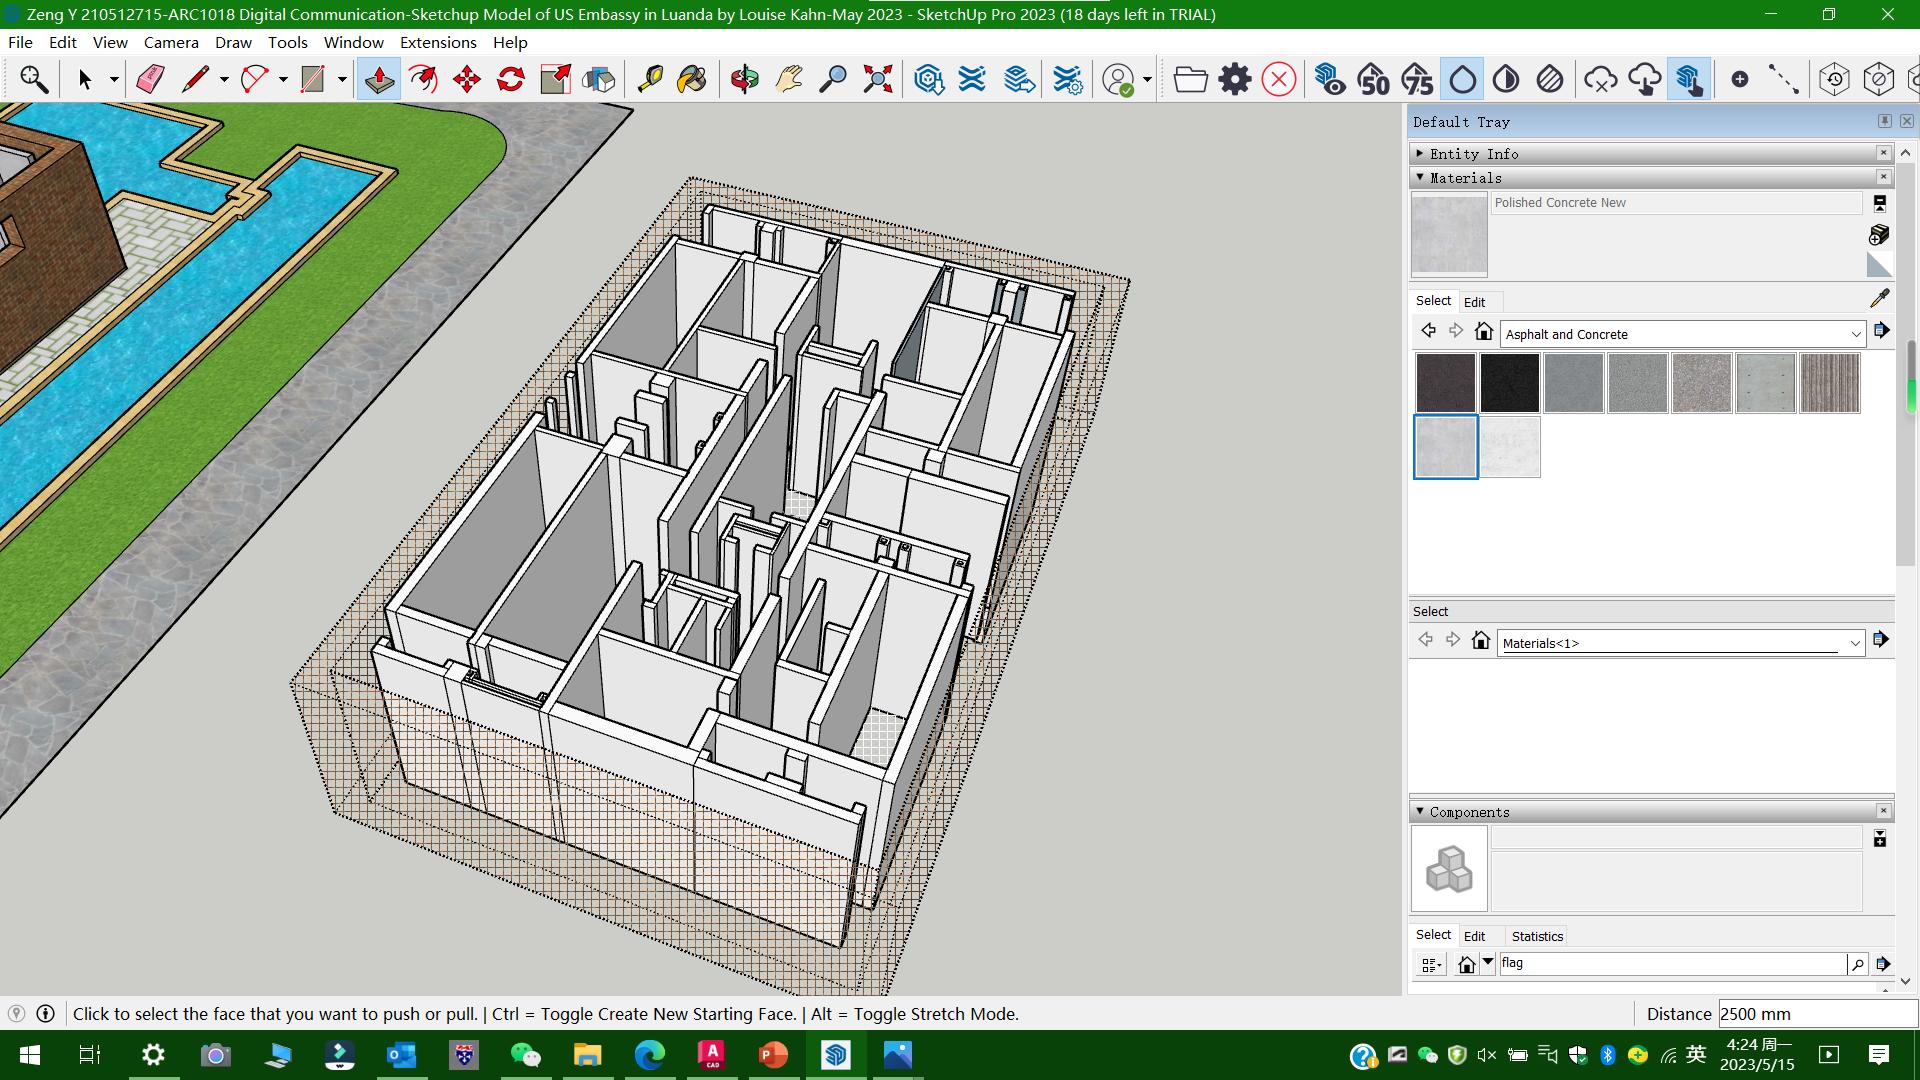Select the Move tool
Image resolution: width=1920 pixels, height=1080 pixels.
467,79
